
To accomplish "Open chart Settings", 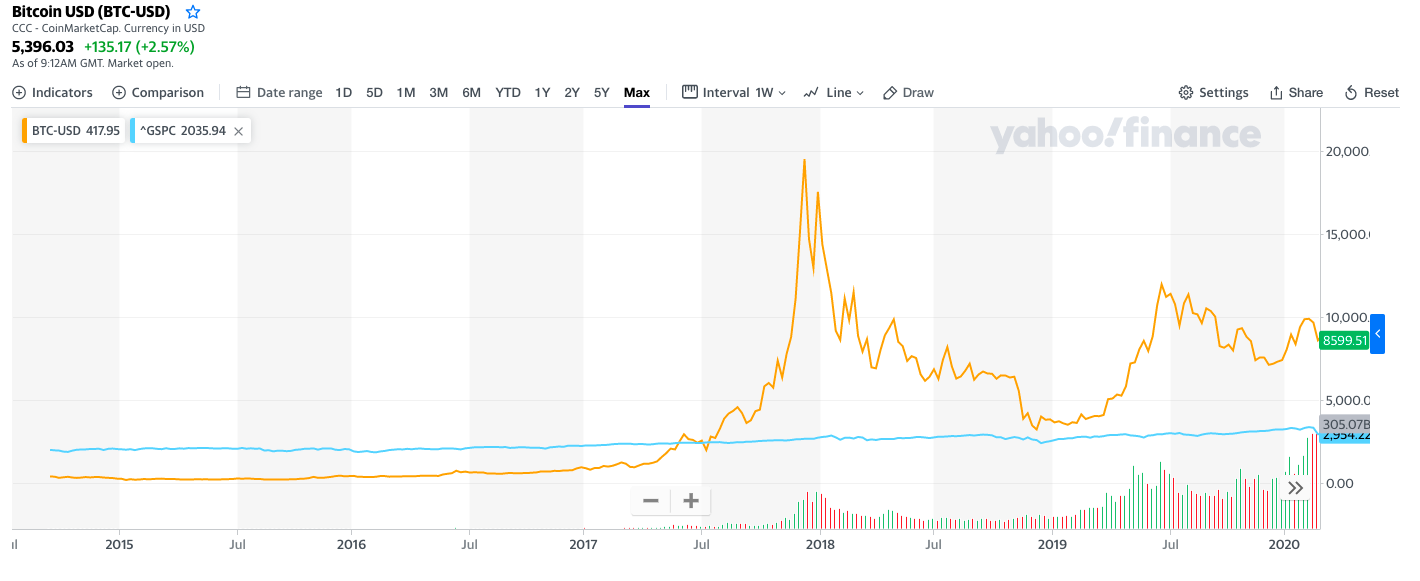I will (x=1214, y=92).
